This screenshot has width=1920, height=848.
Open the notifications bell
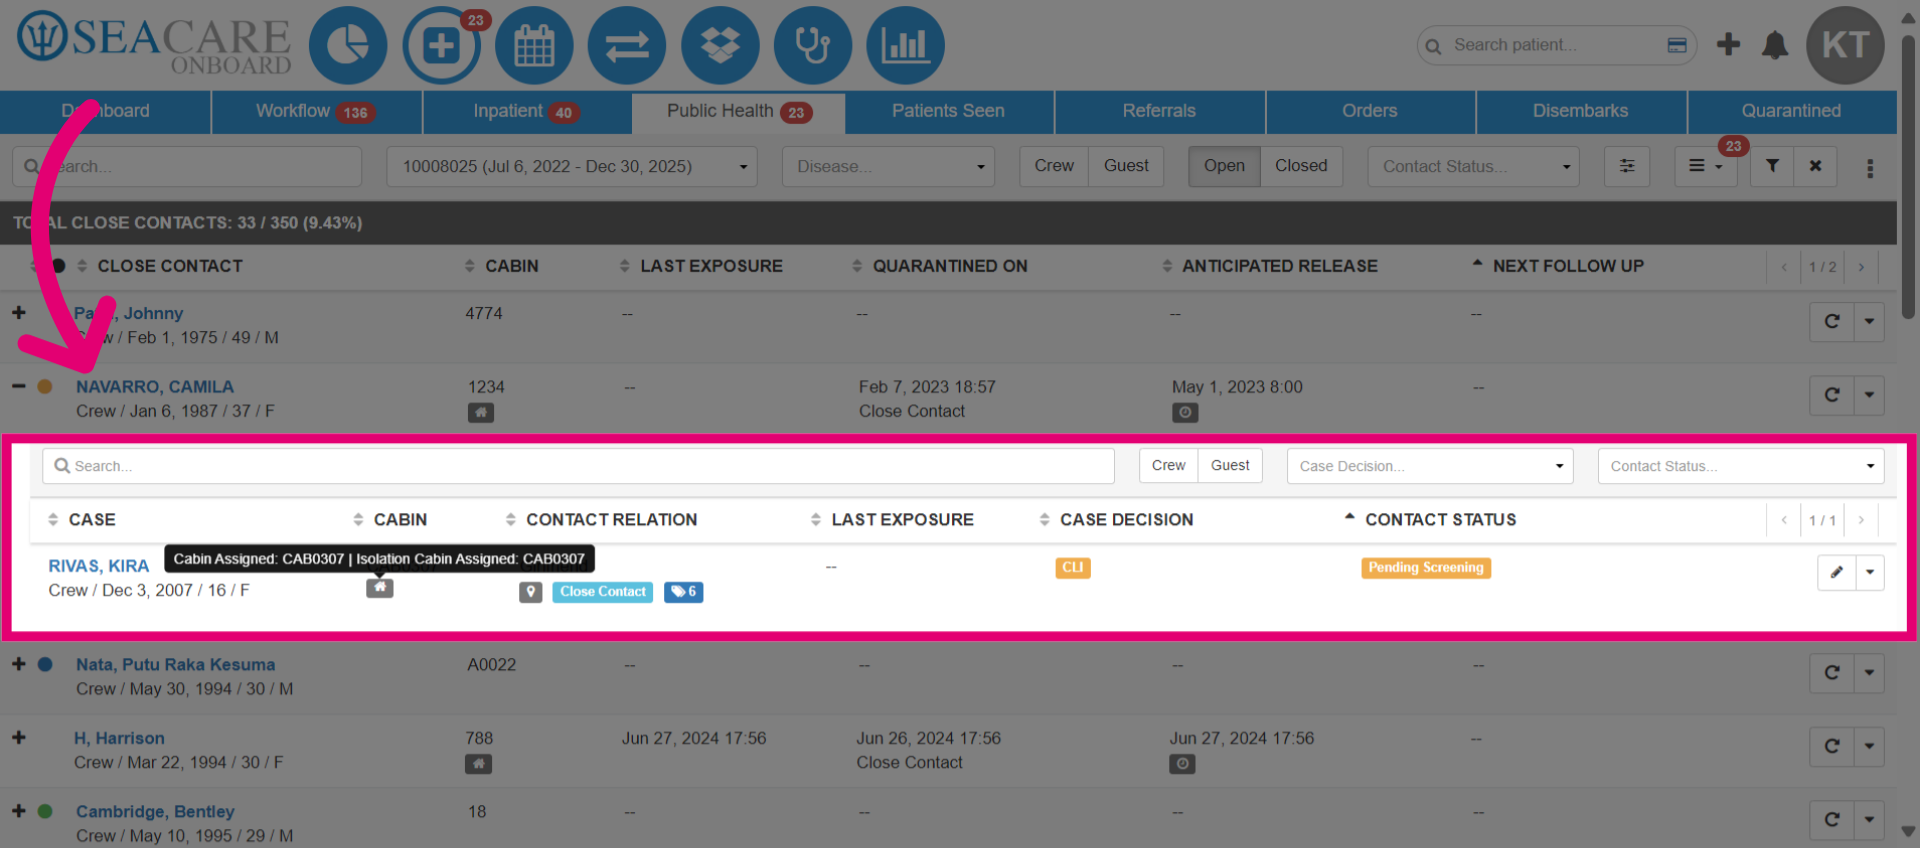[x=1775, y=45]
